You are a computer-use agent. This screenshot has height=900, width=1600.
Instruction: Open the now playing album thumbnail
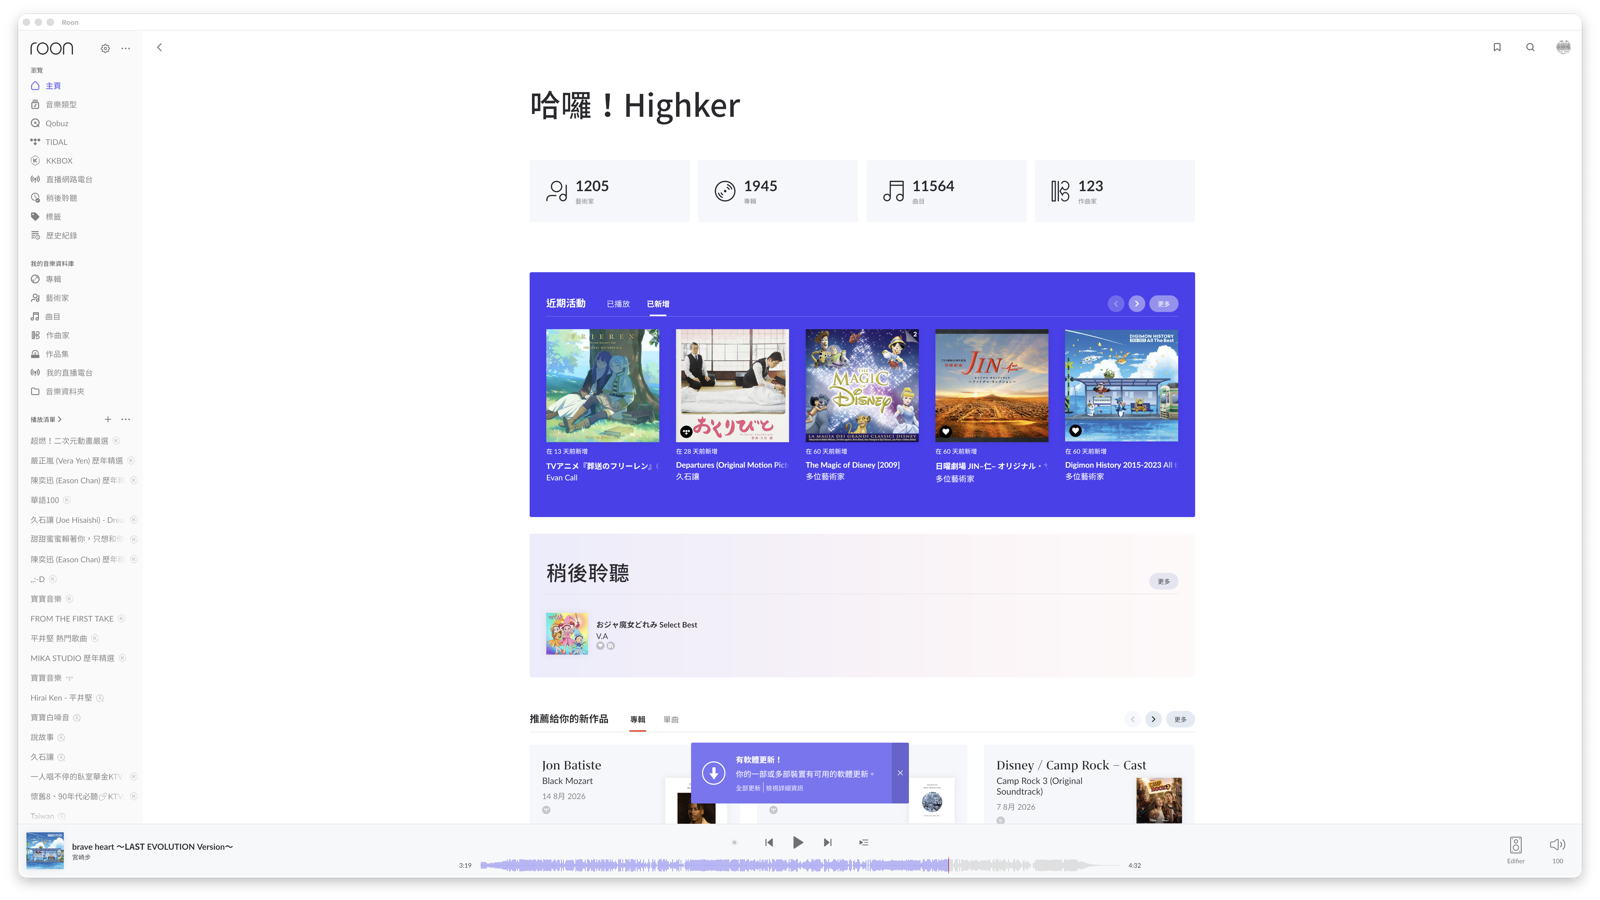[x=45, y=851]
